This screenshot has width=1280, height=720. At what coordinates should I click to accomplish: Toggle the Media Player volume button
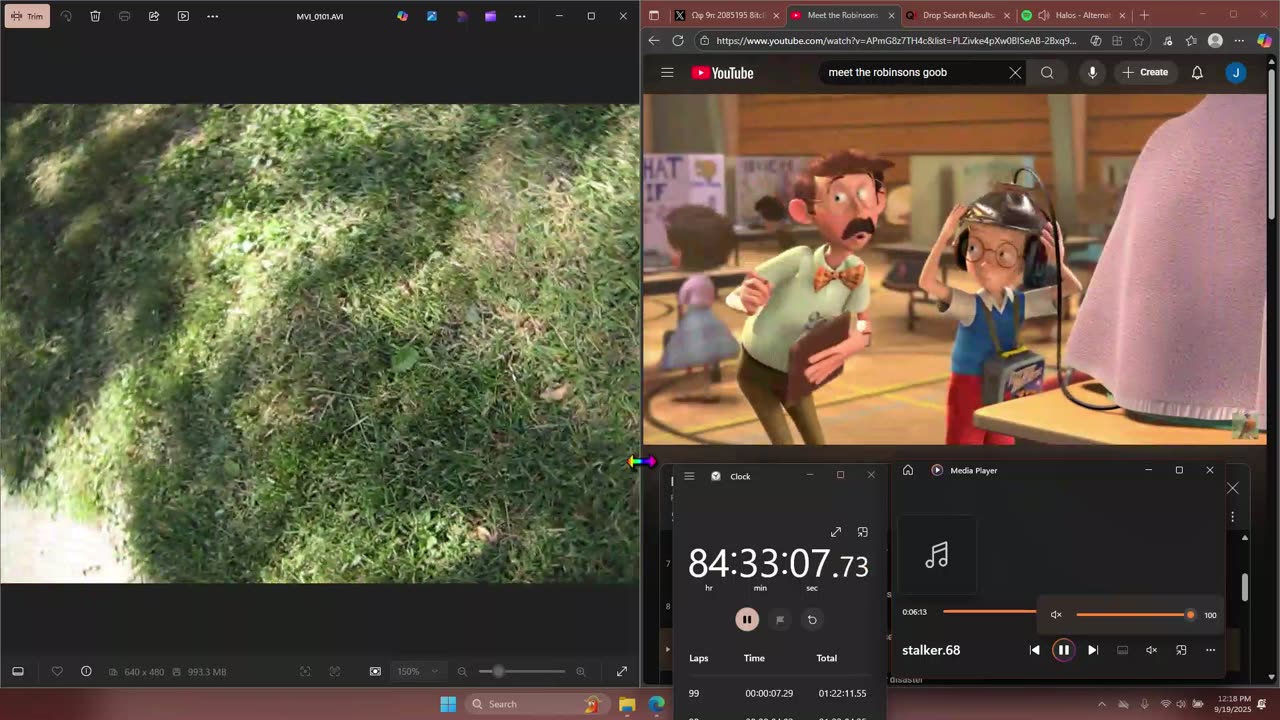pyautogui.click(x=1151, y=650)
